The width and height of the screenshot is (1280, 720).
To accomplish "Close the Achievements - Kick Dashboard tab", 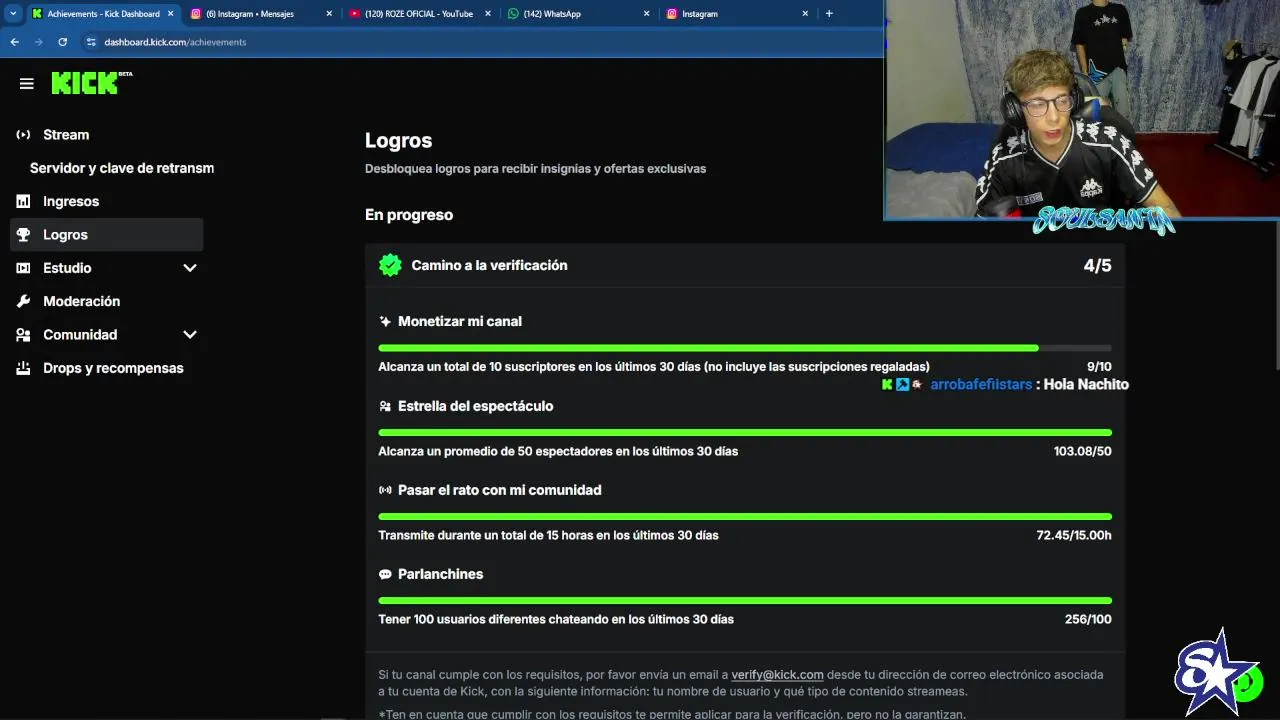I will [170, 14].
